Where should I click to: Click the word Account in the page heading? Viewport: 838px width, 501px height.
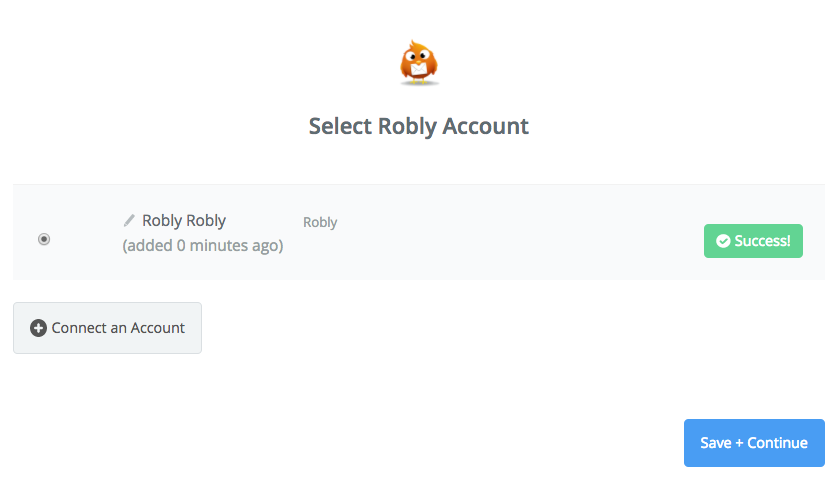click(x=485, y=126)
